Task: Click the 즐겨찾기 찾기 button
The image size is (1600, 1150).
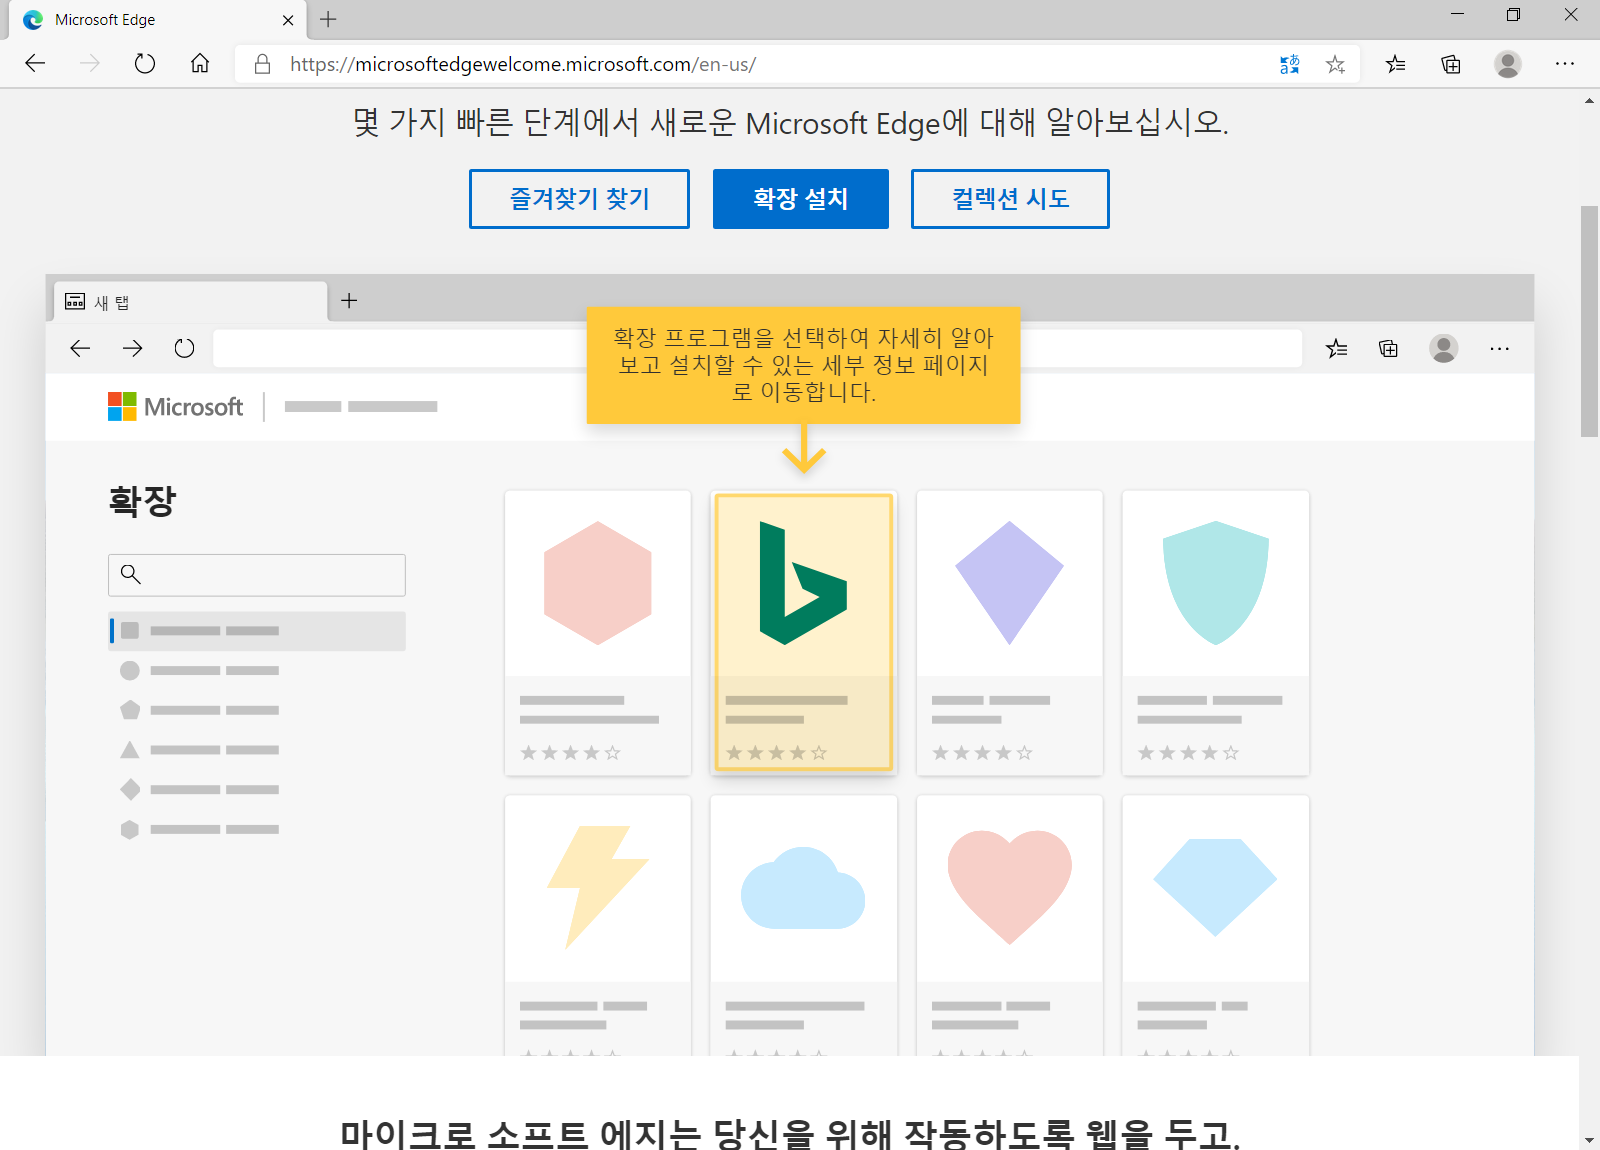Action: pyautogui.click(x=579, y=199)
